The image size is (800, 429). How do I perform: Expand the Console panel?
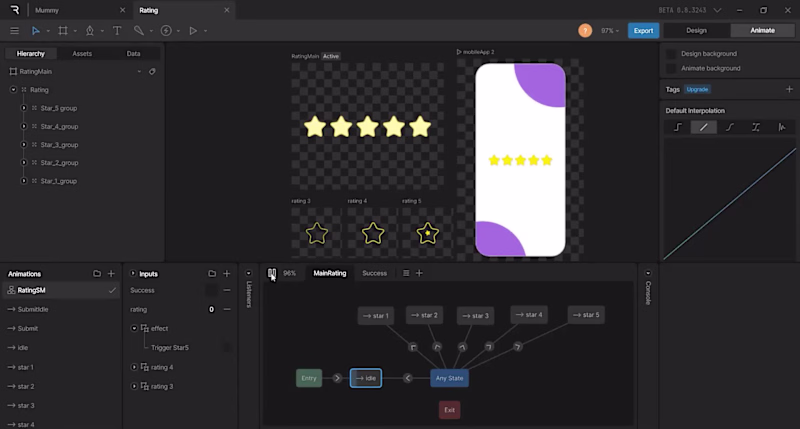(x=648, y=273)
